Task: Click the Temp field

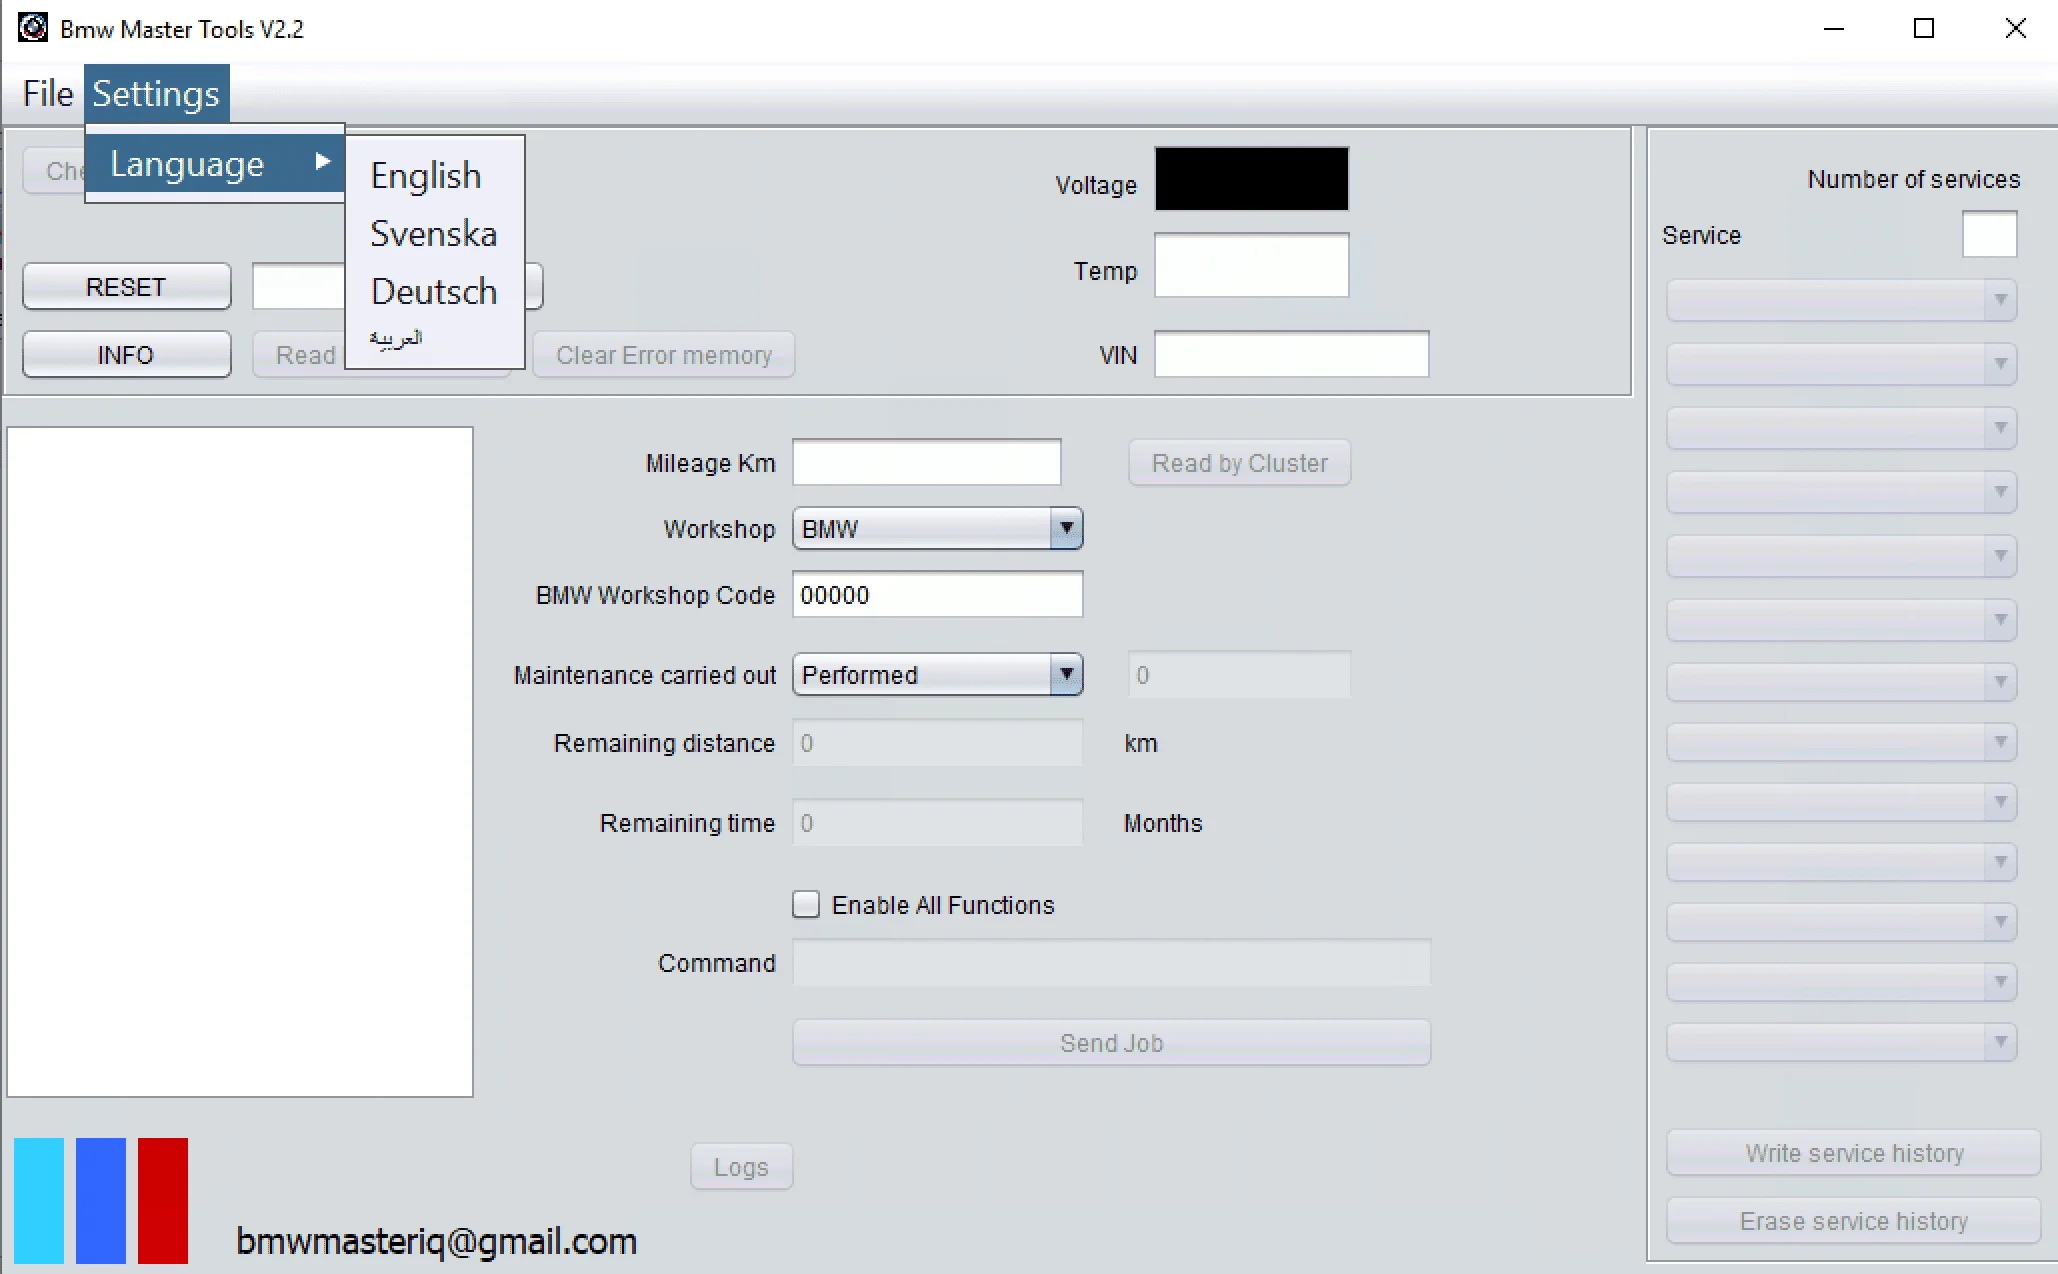Action: tap(1252, 265)
